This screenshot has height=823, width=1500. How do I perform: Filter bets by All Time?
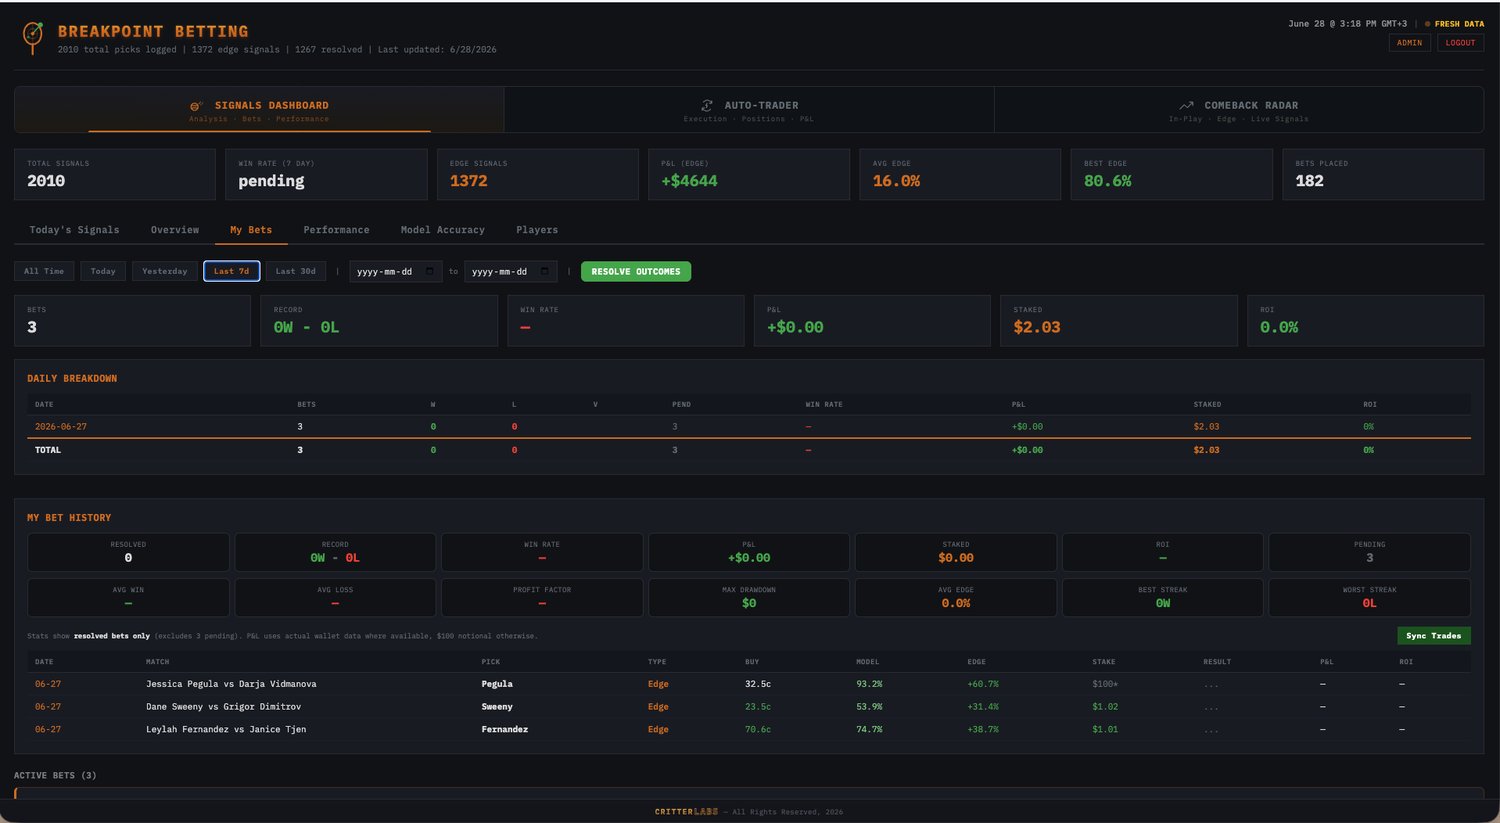click(x=44, y=271)
